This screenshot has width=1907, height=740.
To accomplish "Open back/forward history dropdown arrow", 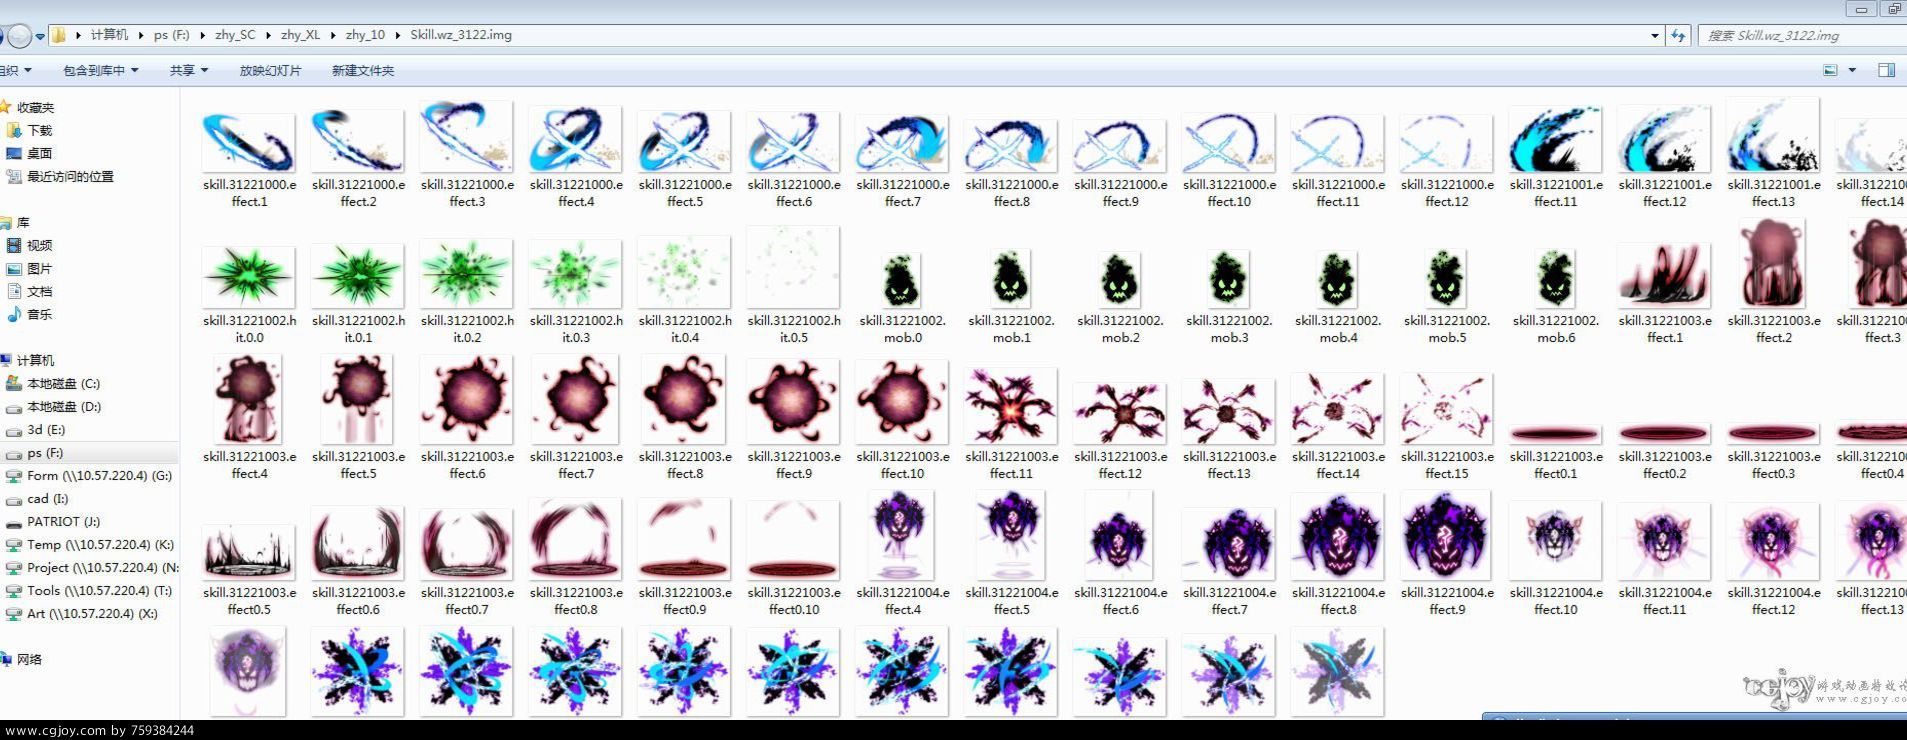I will [40, 36].
